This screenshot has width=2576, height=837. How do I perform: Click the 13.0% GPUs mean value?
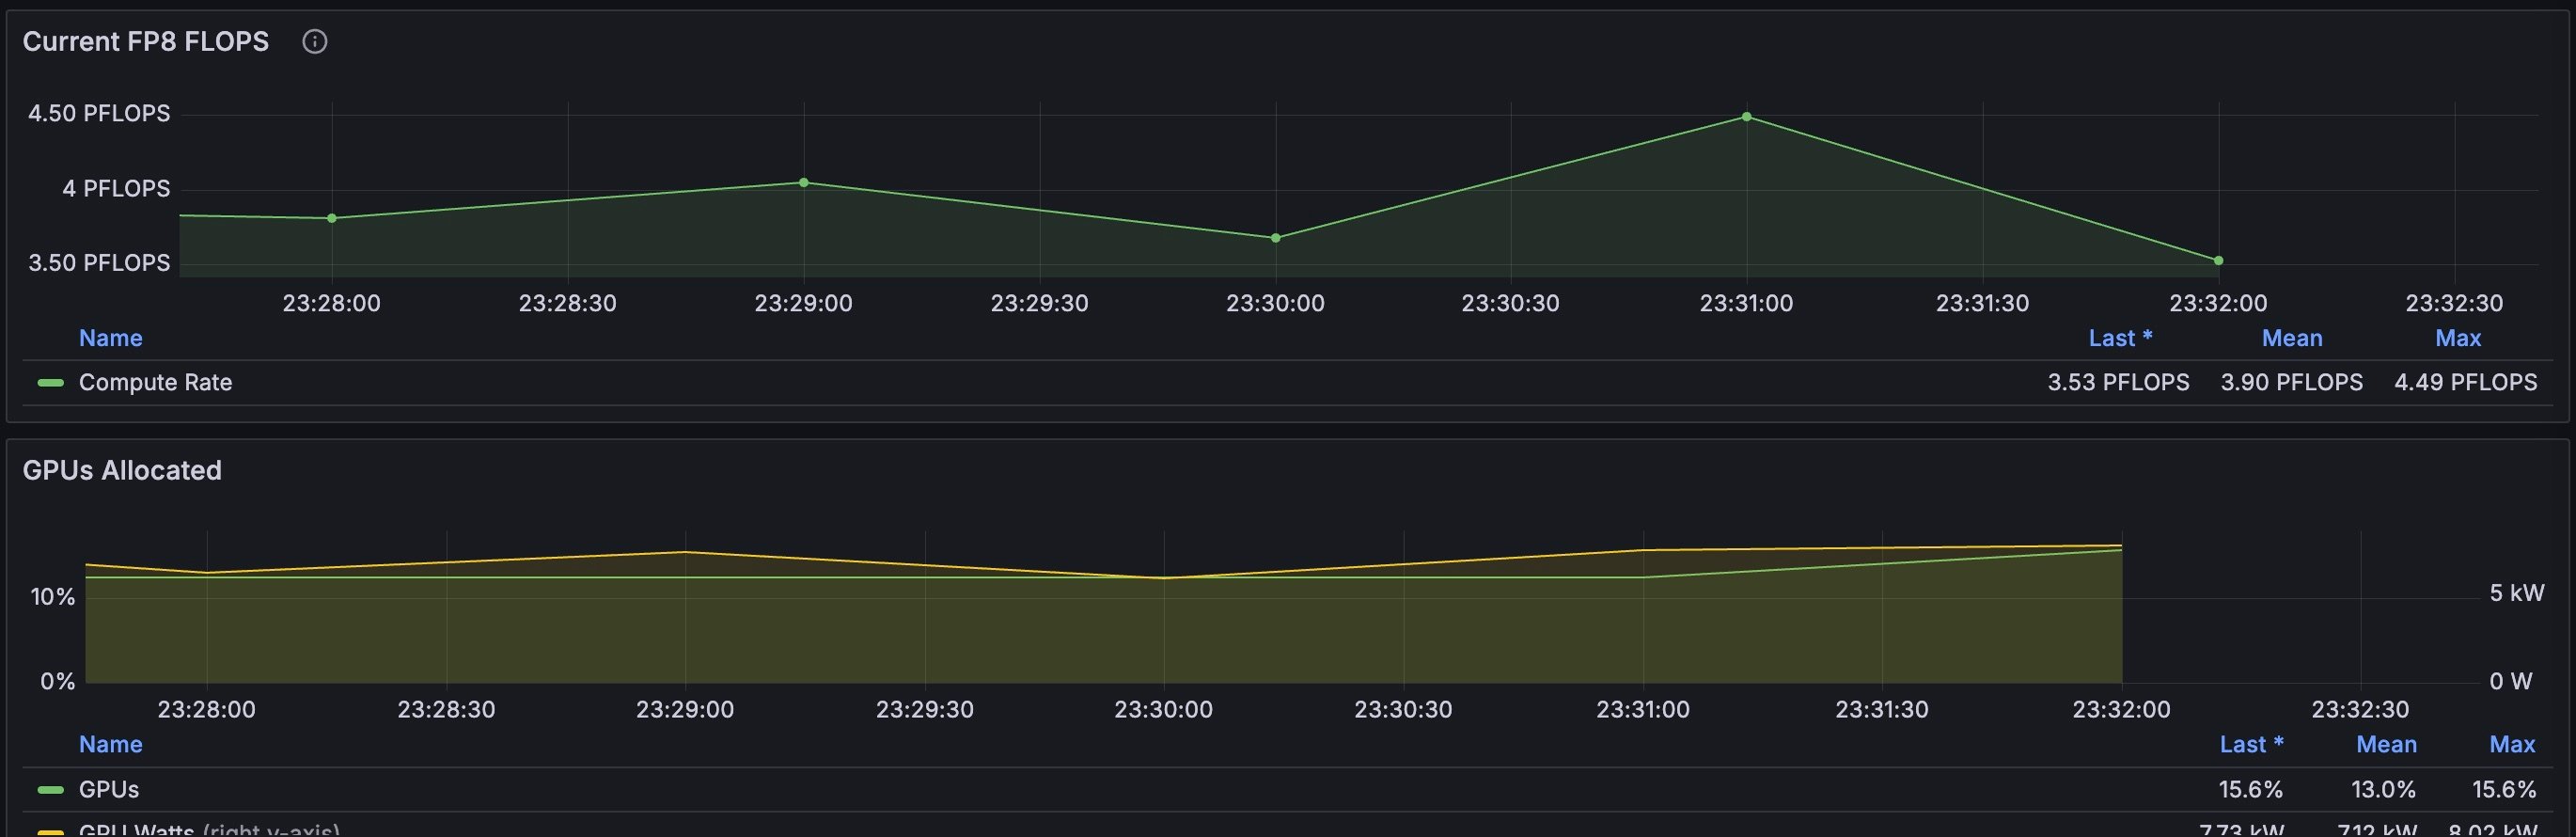(x=2383, y=789)
